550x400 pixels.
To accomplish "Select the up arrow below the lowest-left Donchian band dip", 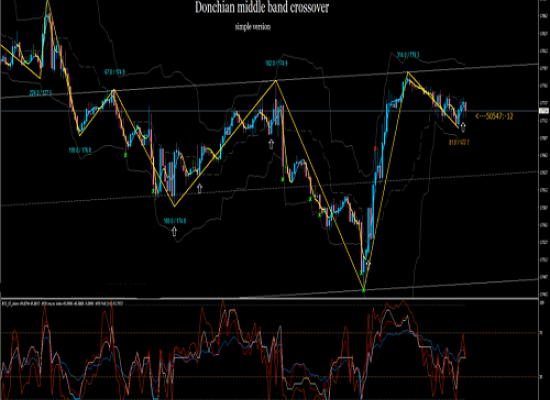I will point(174,231).
